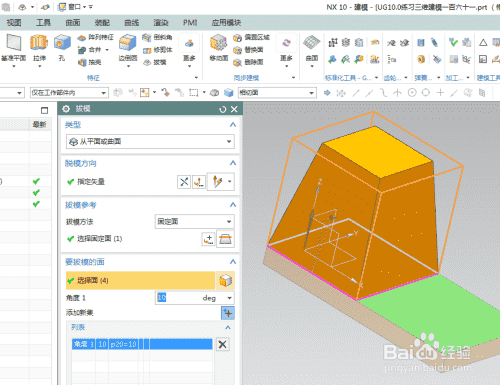Open the vector type dropdown arrow
Image resolution: width=500 pixels, height=385 pixels.
[230, 182]
